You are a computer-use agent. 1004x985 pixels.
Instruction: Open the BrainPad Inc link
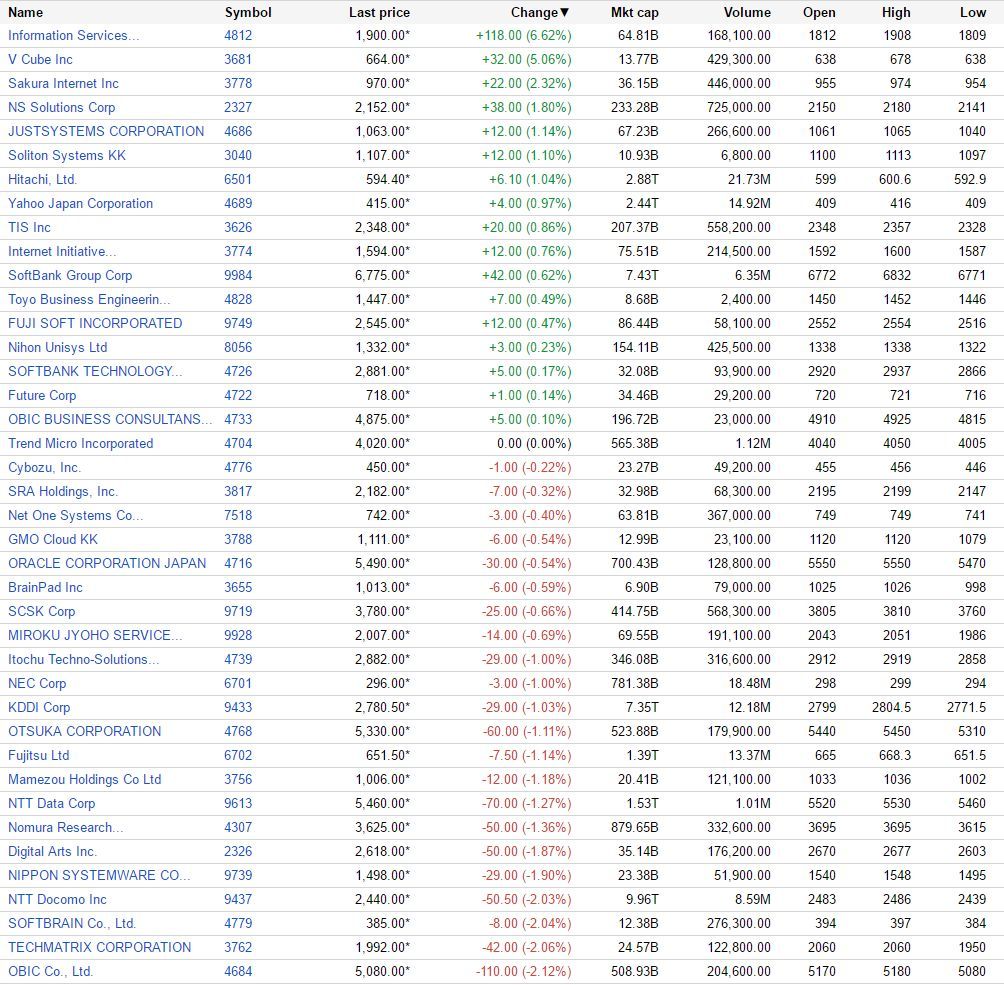click(x=45, y=588)
